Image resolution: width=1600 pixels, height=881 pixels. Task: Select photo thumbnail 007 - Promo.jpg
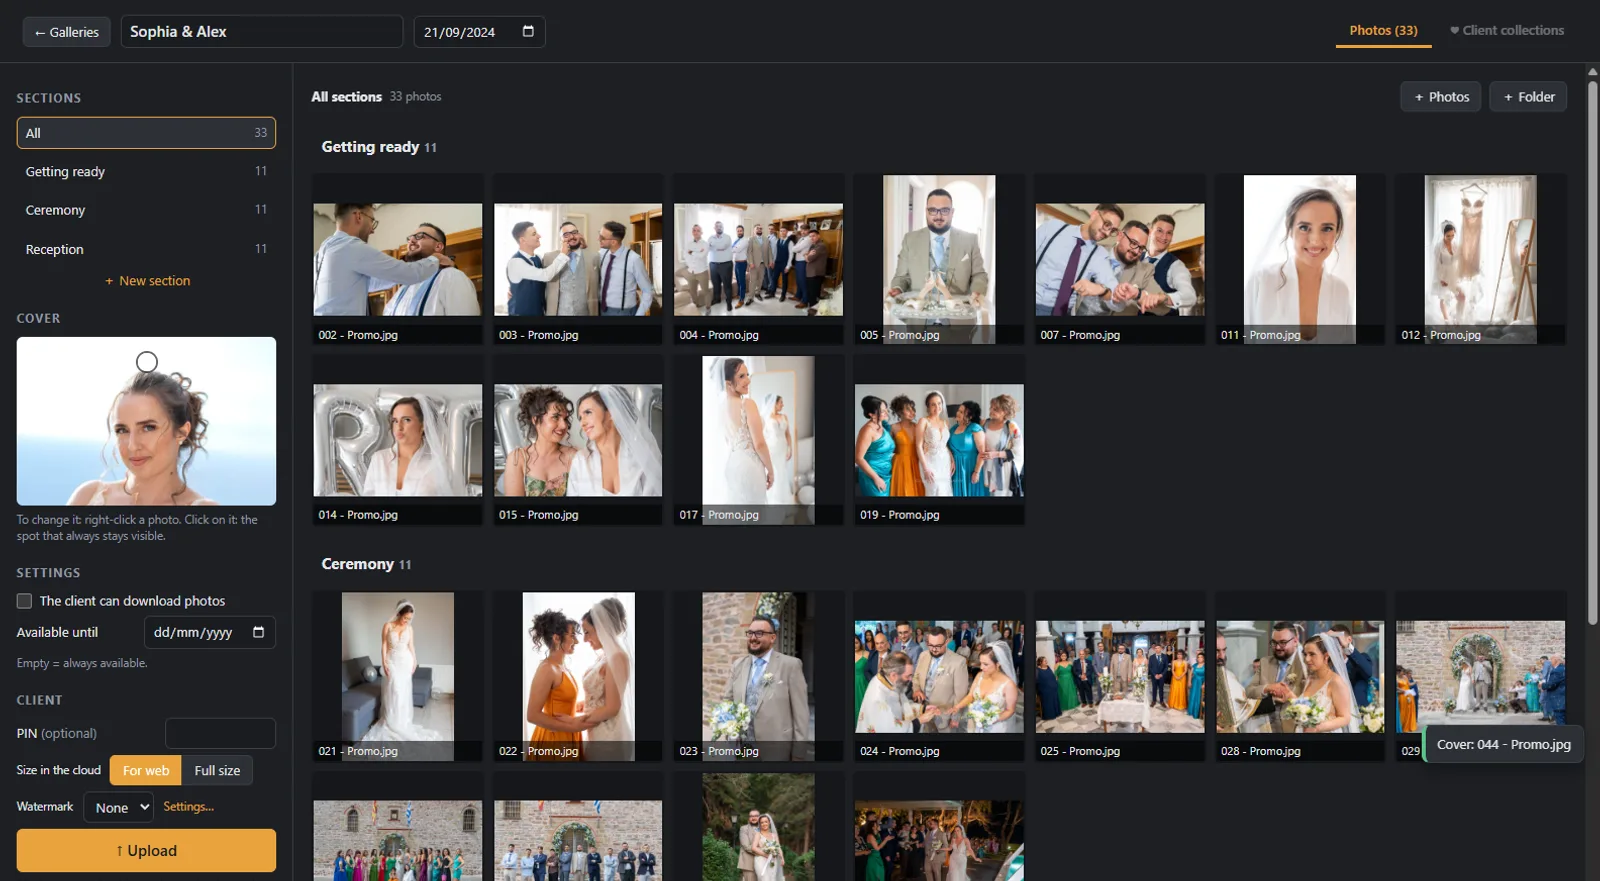coord(1120,260)
